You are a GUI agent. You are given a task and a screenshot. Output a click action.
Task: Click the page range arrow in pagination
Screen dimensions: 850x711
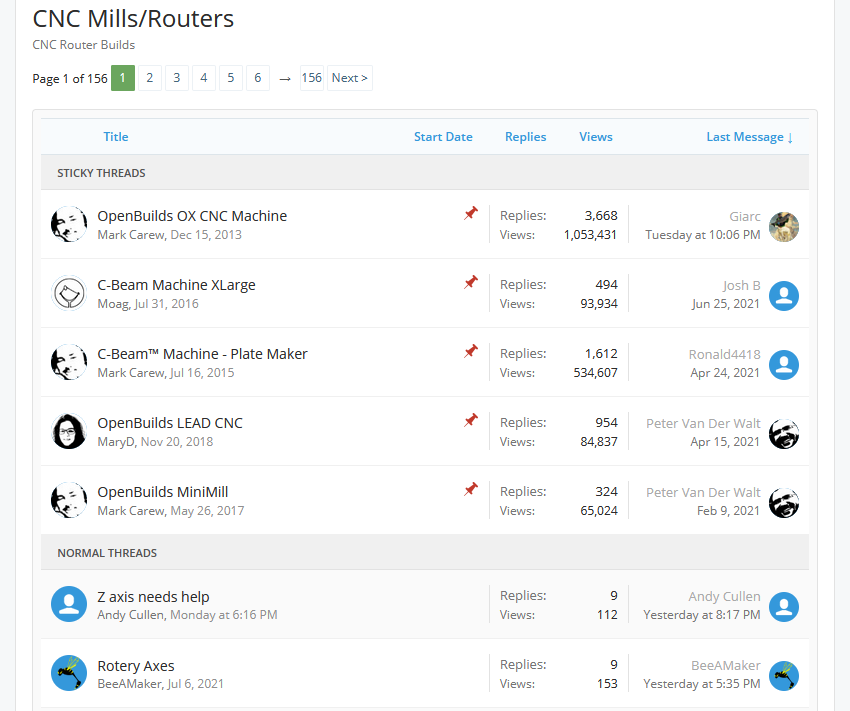coord(285,79)
